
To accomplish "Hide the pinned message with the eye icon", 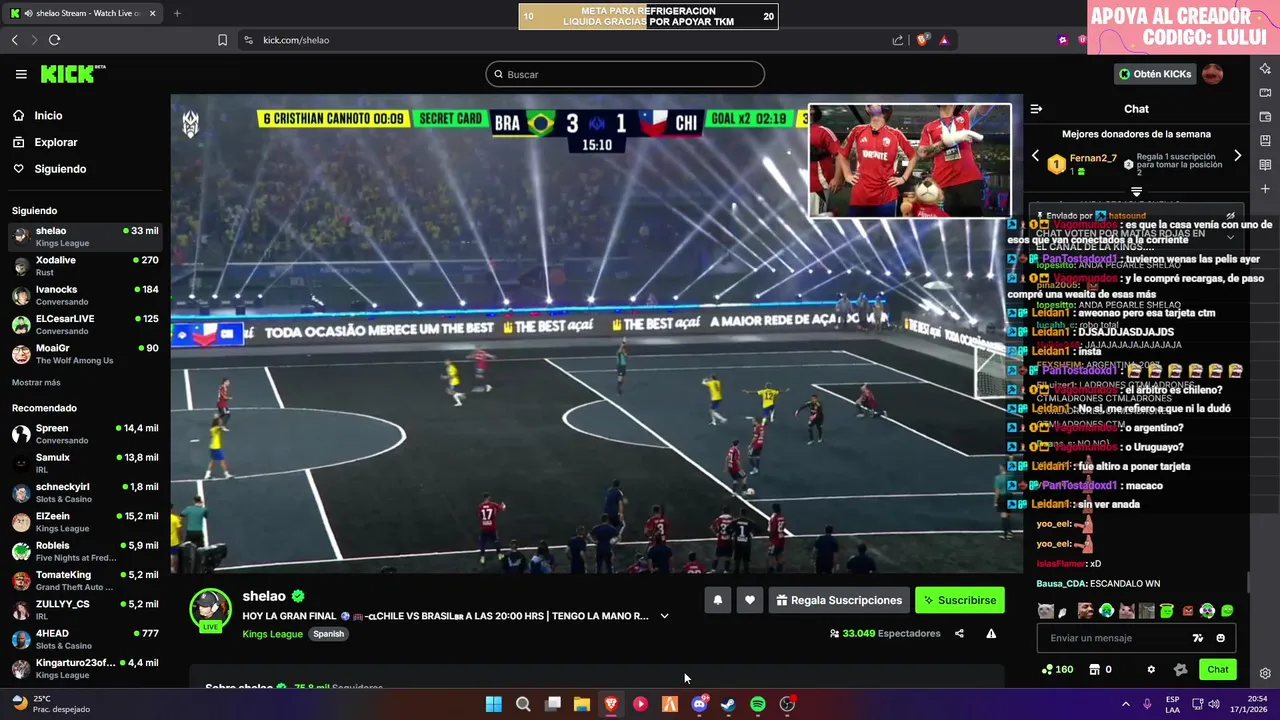I will click(x=1231, y=216).
